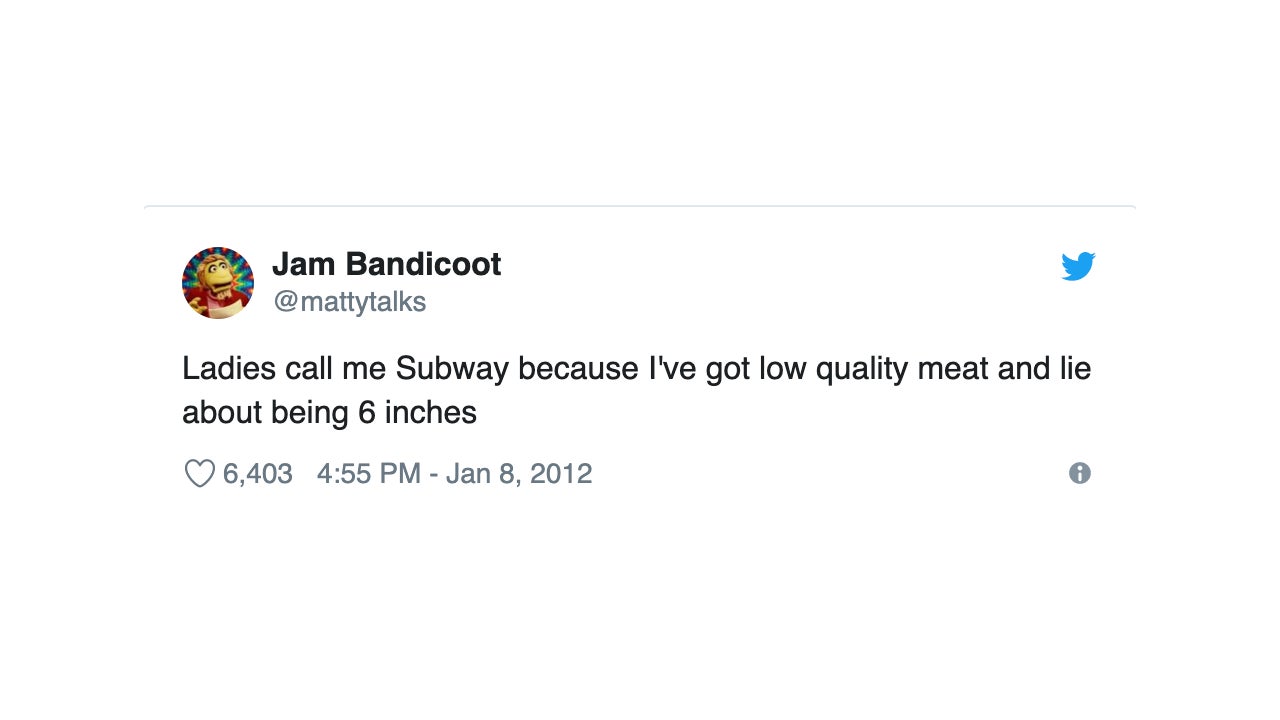Click the "6 inches" text in the tweet

(417, 412)
